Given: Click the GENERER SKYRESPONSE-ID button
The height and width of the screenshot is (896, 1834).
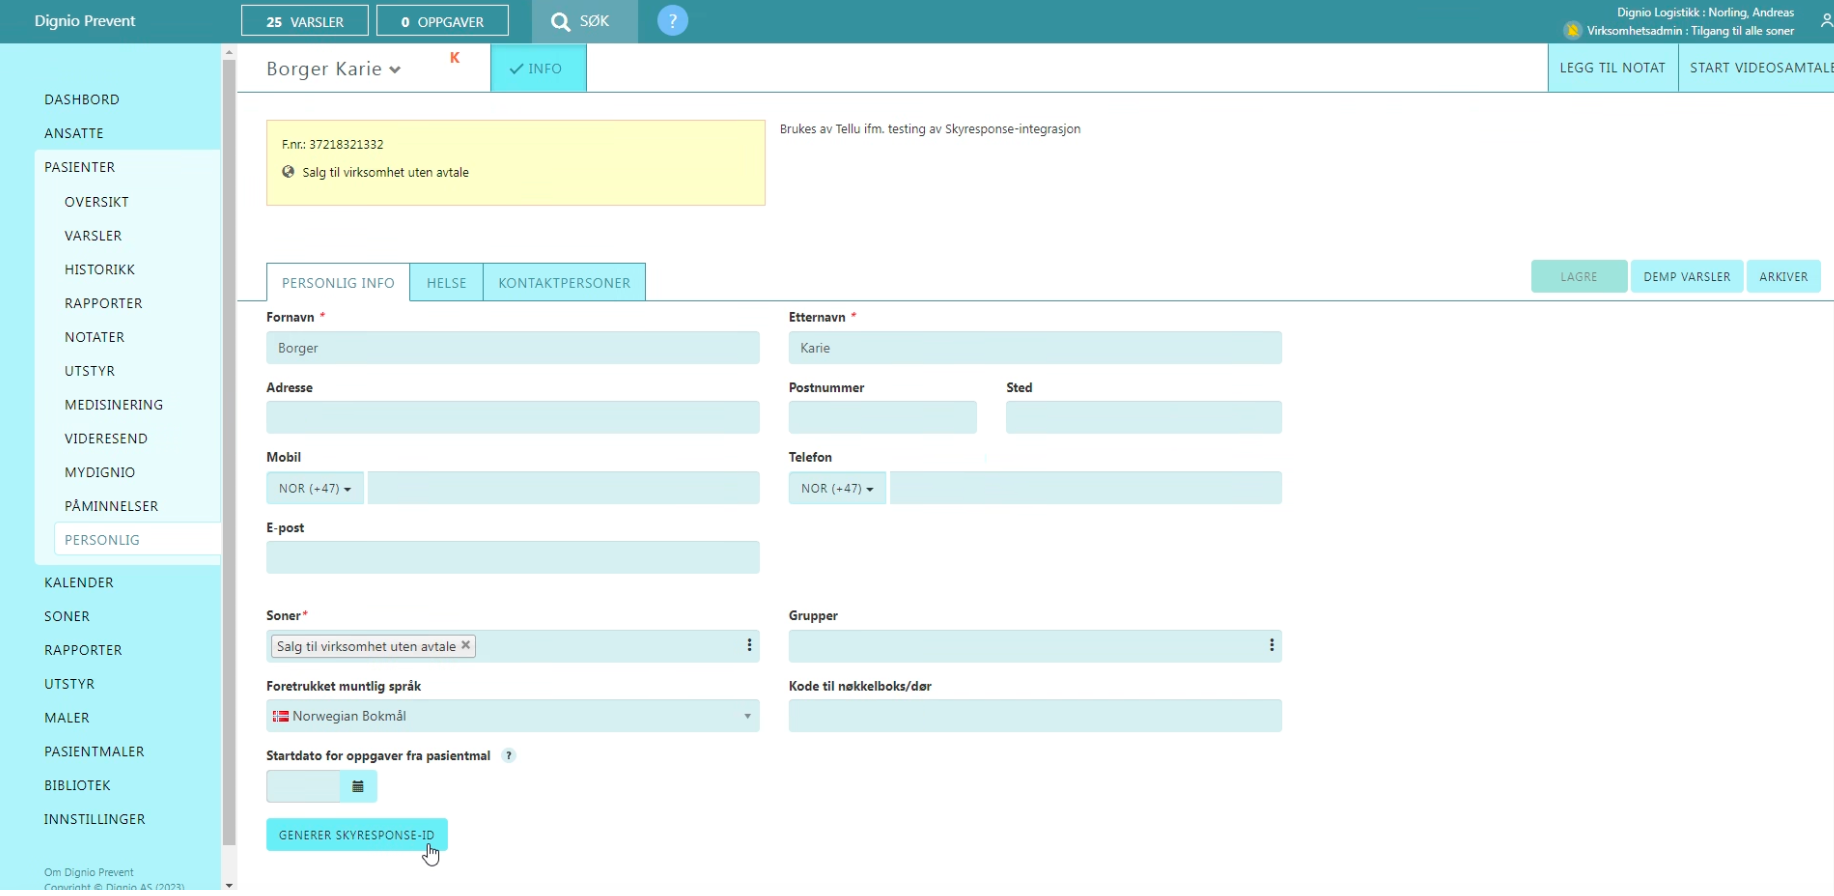Looking at the screenshot, I should (x=356, y=835).
